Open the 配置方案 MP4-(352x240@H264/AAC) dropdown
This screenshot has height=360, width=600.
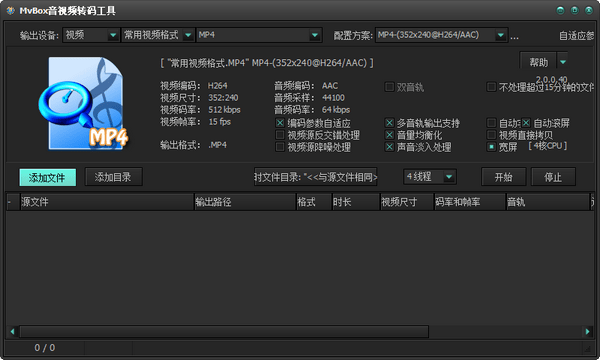[441, 35]
